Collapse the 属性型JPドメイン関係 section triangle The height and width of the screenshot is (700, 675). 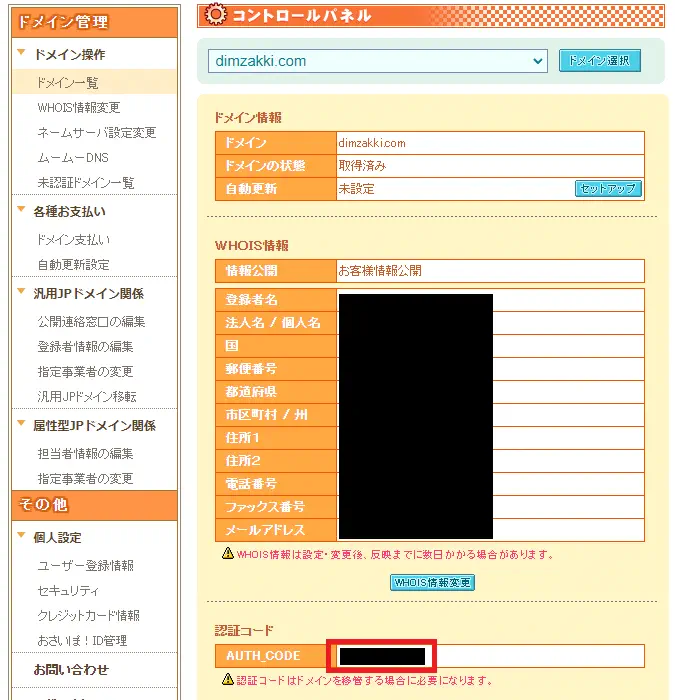coord(22,425)
